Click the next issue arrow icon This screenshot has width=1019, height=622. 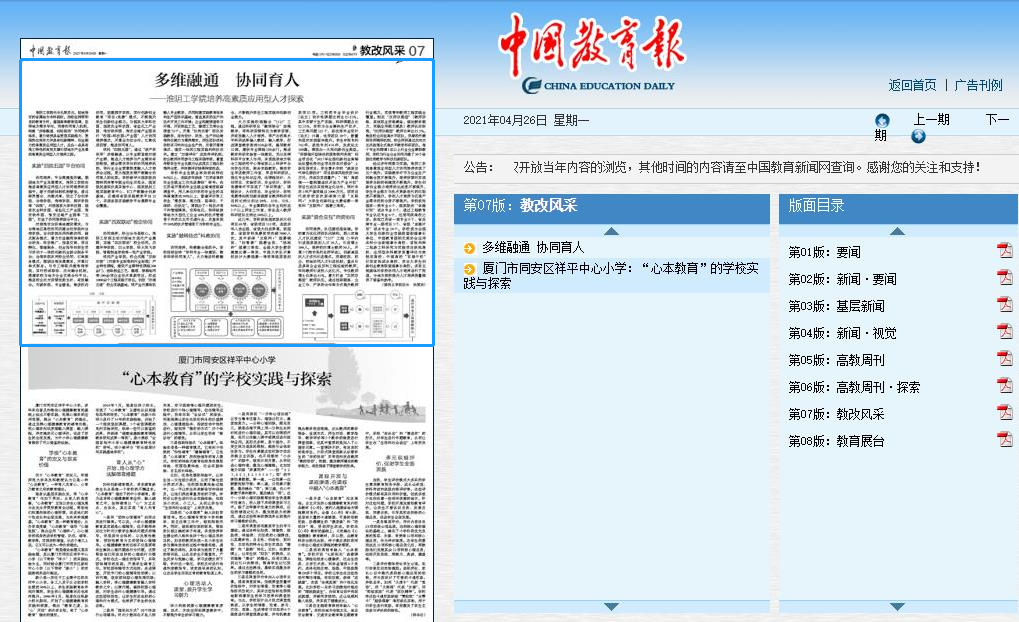(x=918, y=136)
